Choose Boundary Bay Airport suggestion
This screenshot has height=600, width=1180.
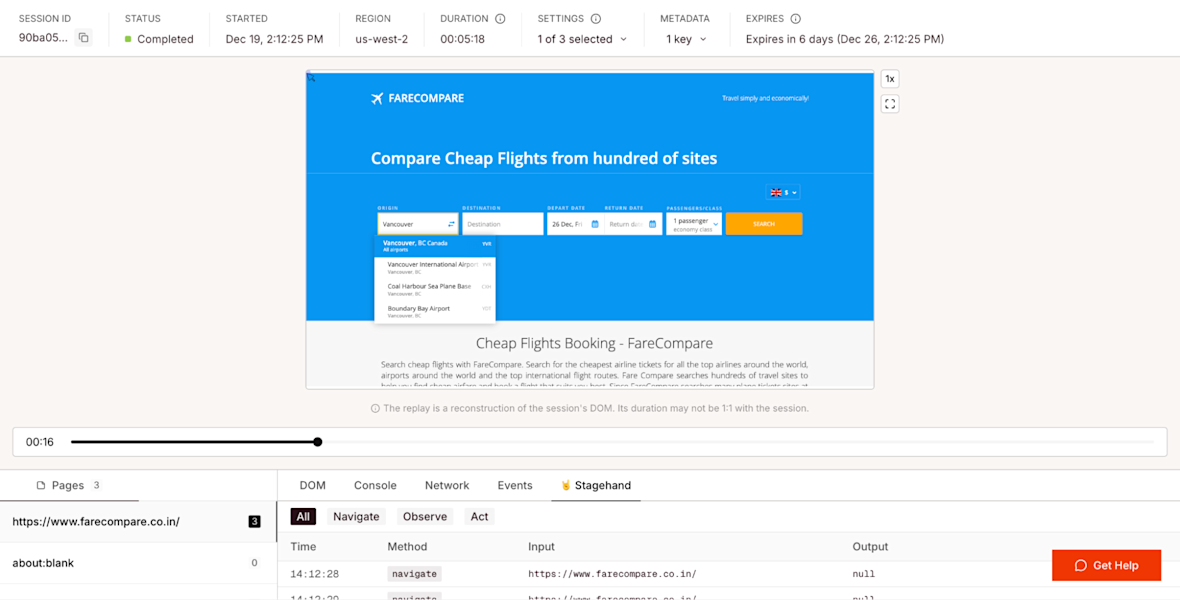pyautogui.click(x=436, y=311)
